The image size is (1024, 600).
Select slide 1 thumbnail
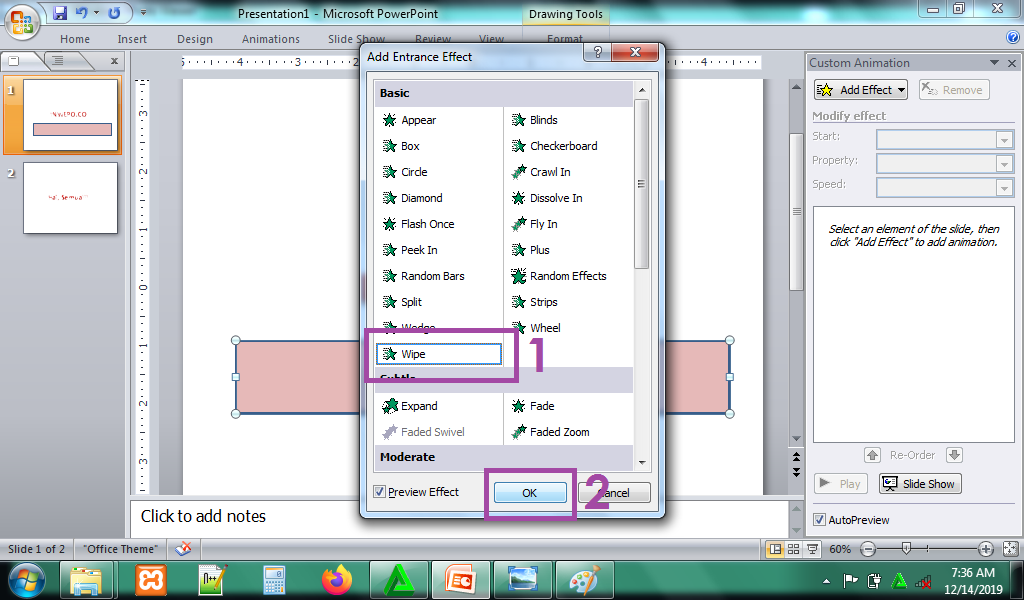(x=71, y=115)
